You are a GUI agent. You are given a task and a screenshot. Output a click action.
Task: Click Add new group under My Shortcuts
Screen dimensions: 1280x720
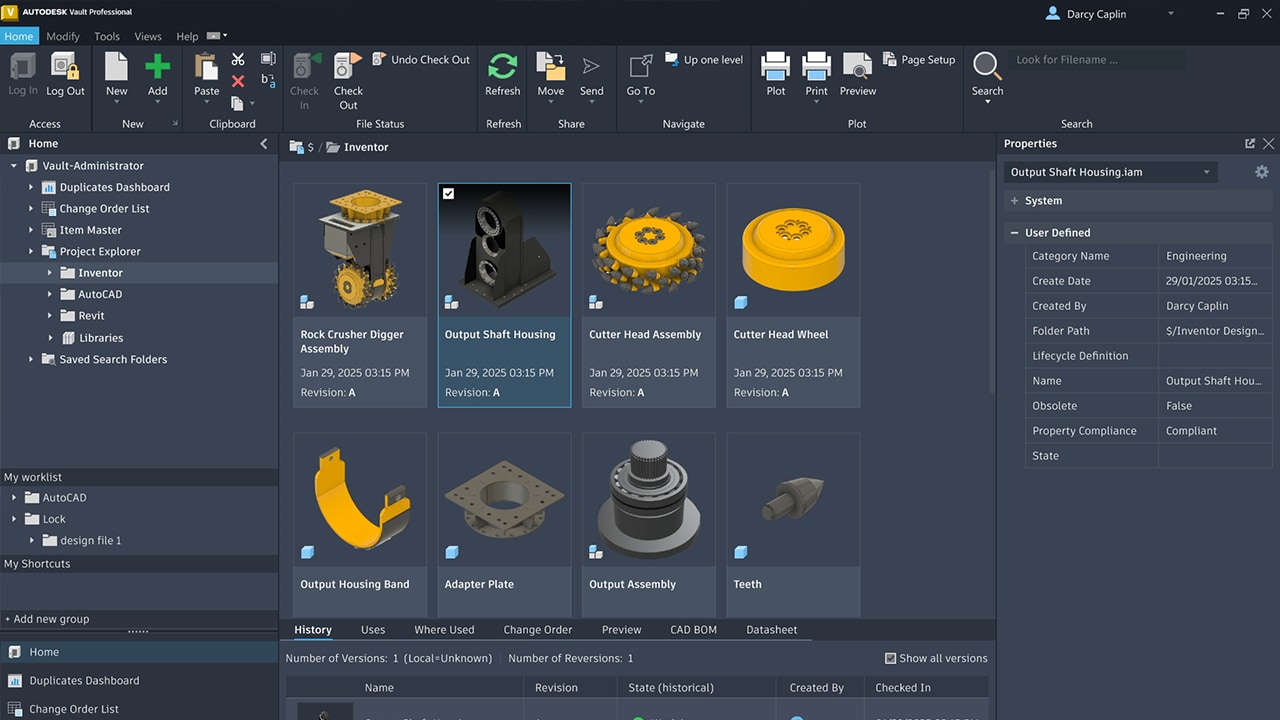pyautogui.click(x=47, y=619)
